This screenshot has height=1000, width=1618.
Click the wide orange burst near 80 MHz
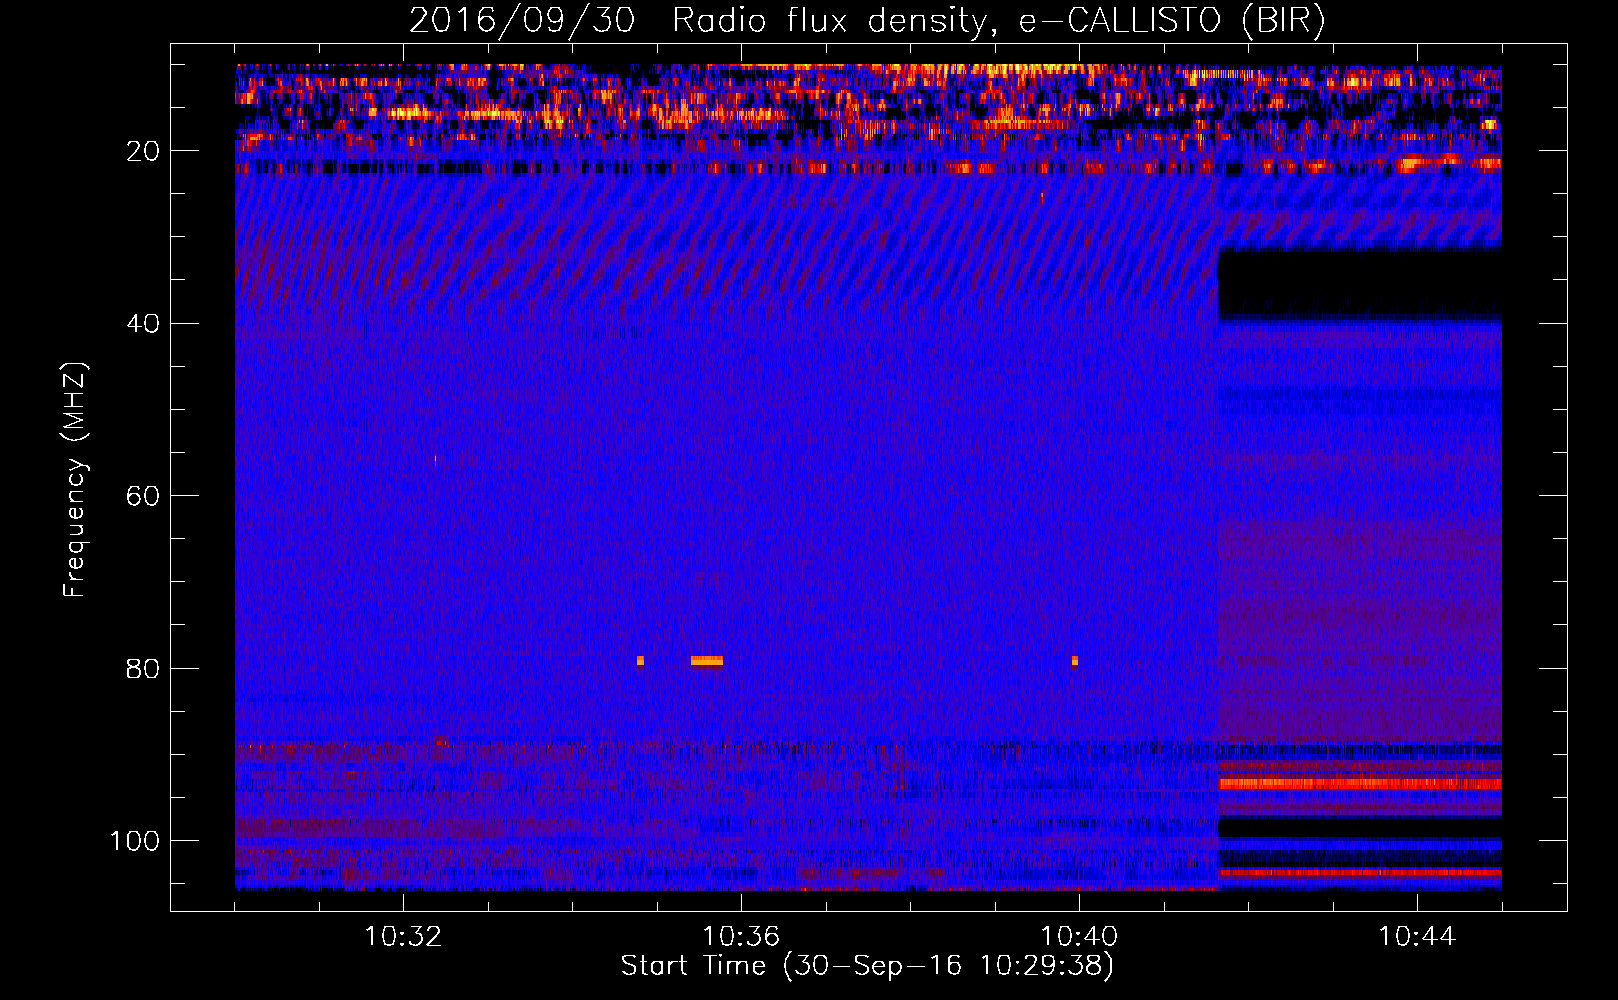(707, 661)
